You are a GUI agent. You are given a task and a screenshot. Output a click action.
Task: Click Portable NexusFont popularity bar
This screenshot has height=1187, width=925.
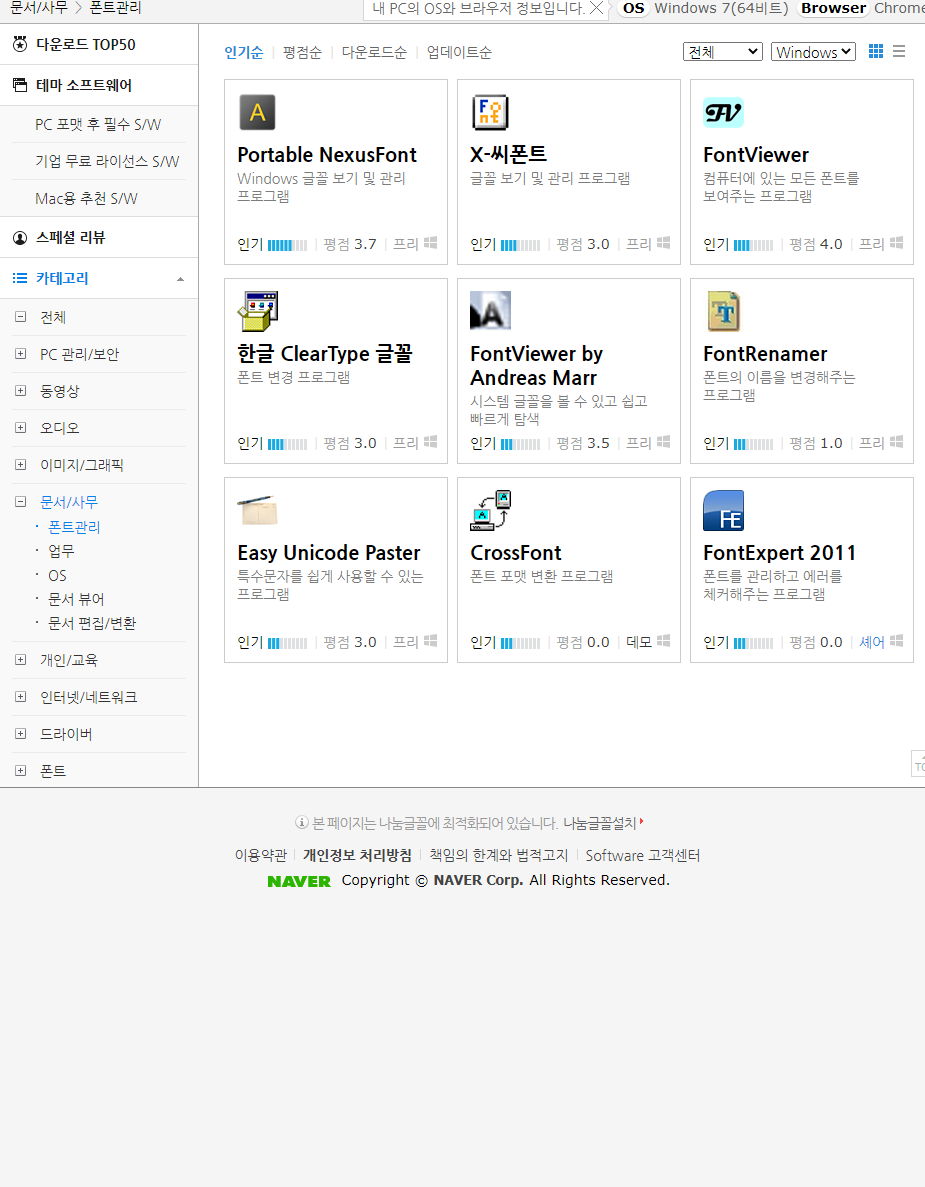(x=288, y=245)
